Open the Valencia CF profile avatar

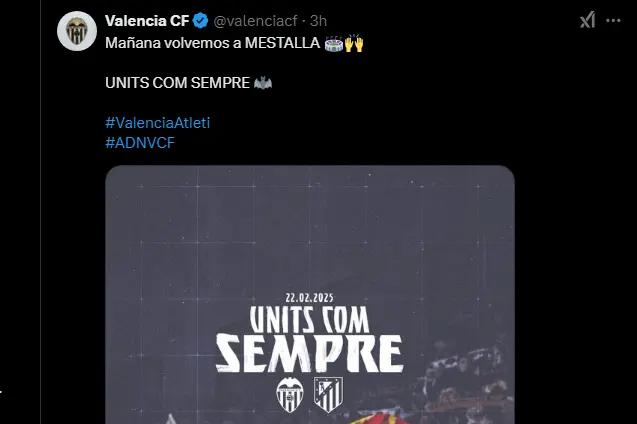(77, 31)
